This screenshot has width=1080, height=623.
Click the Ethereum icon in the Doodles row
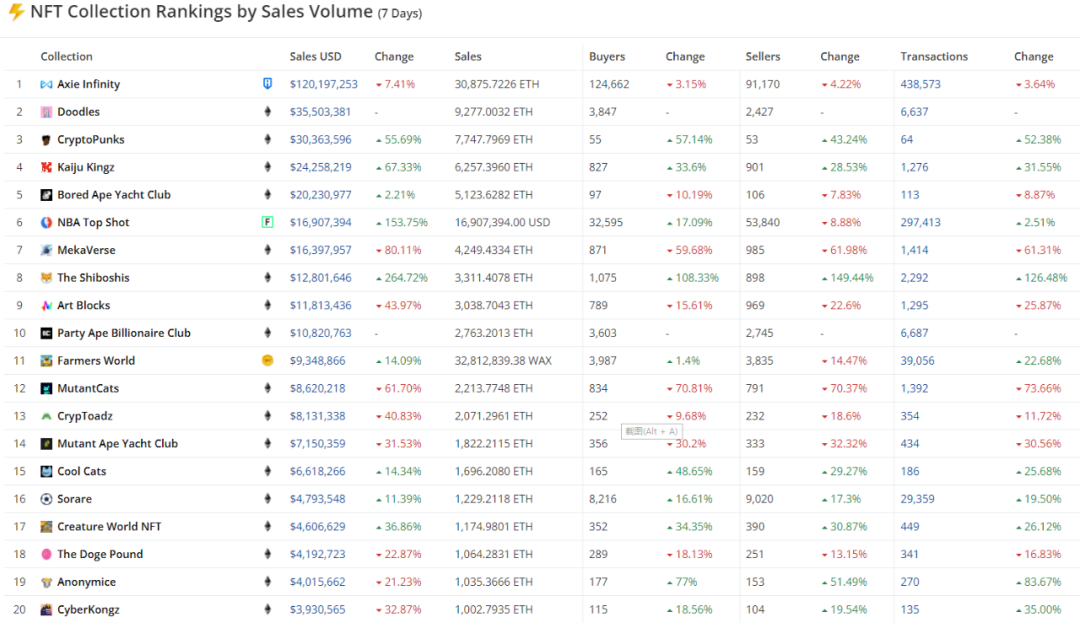267,112
